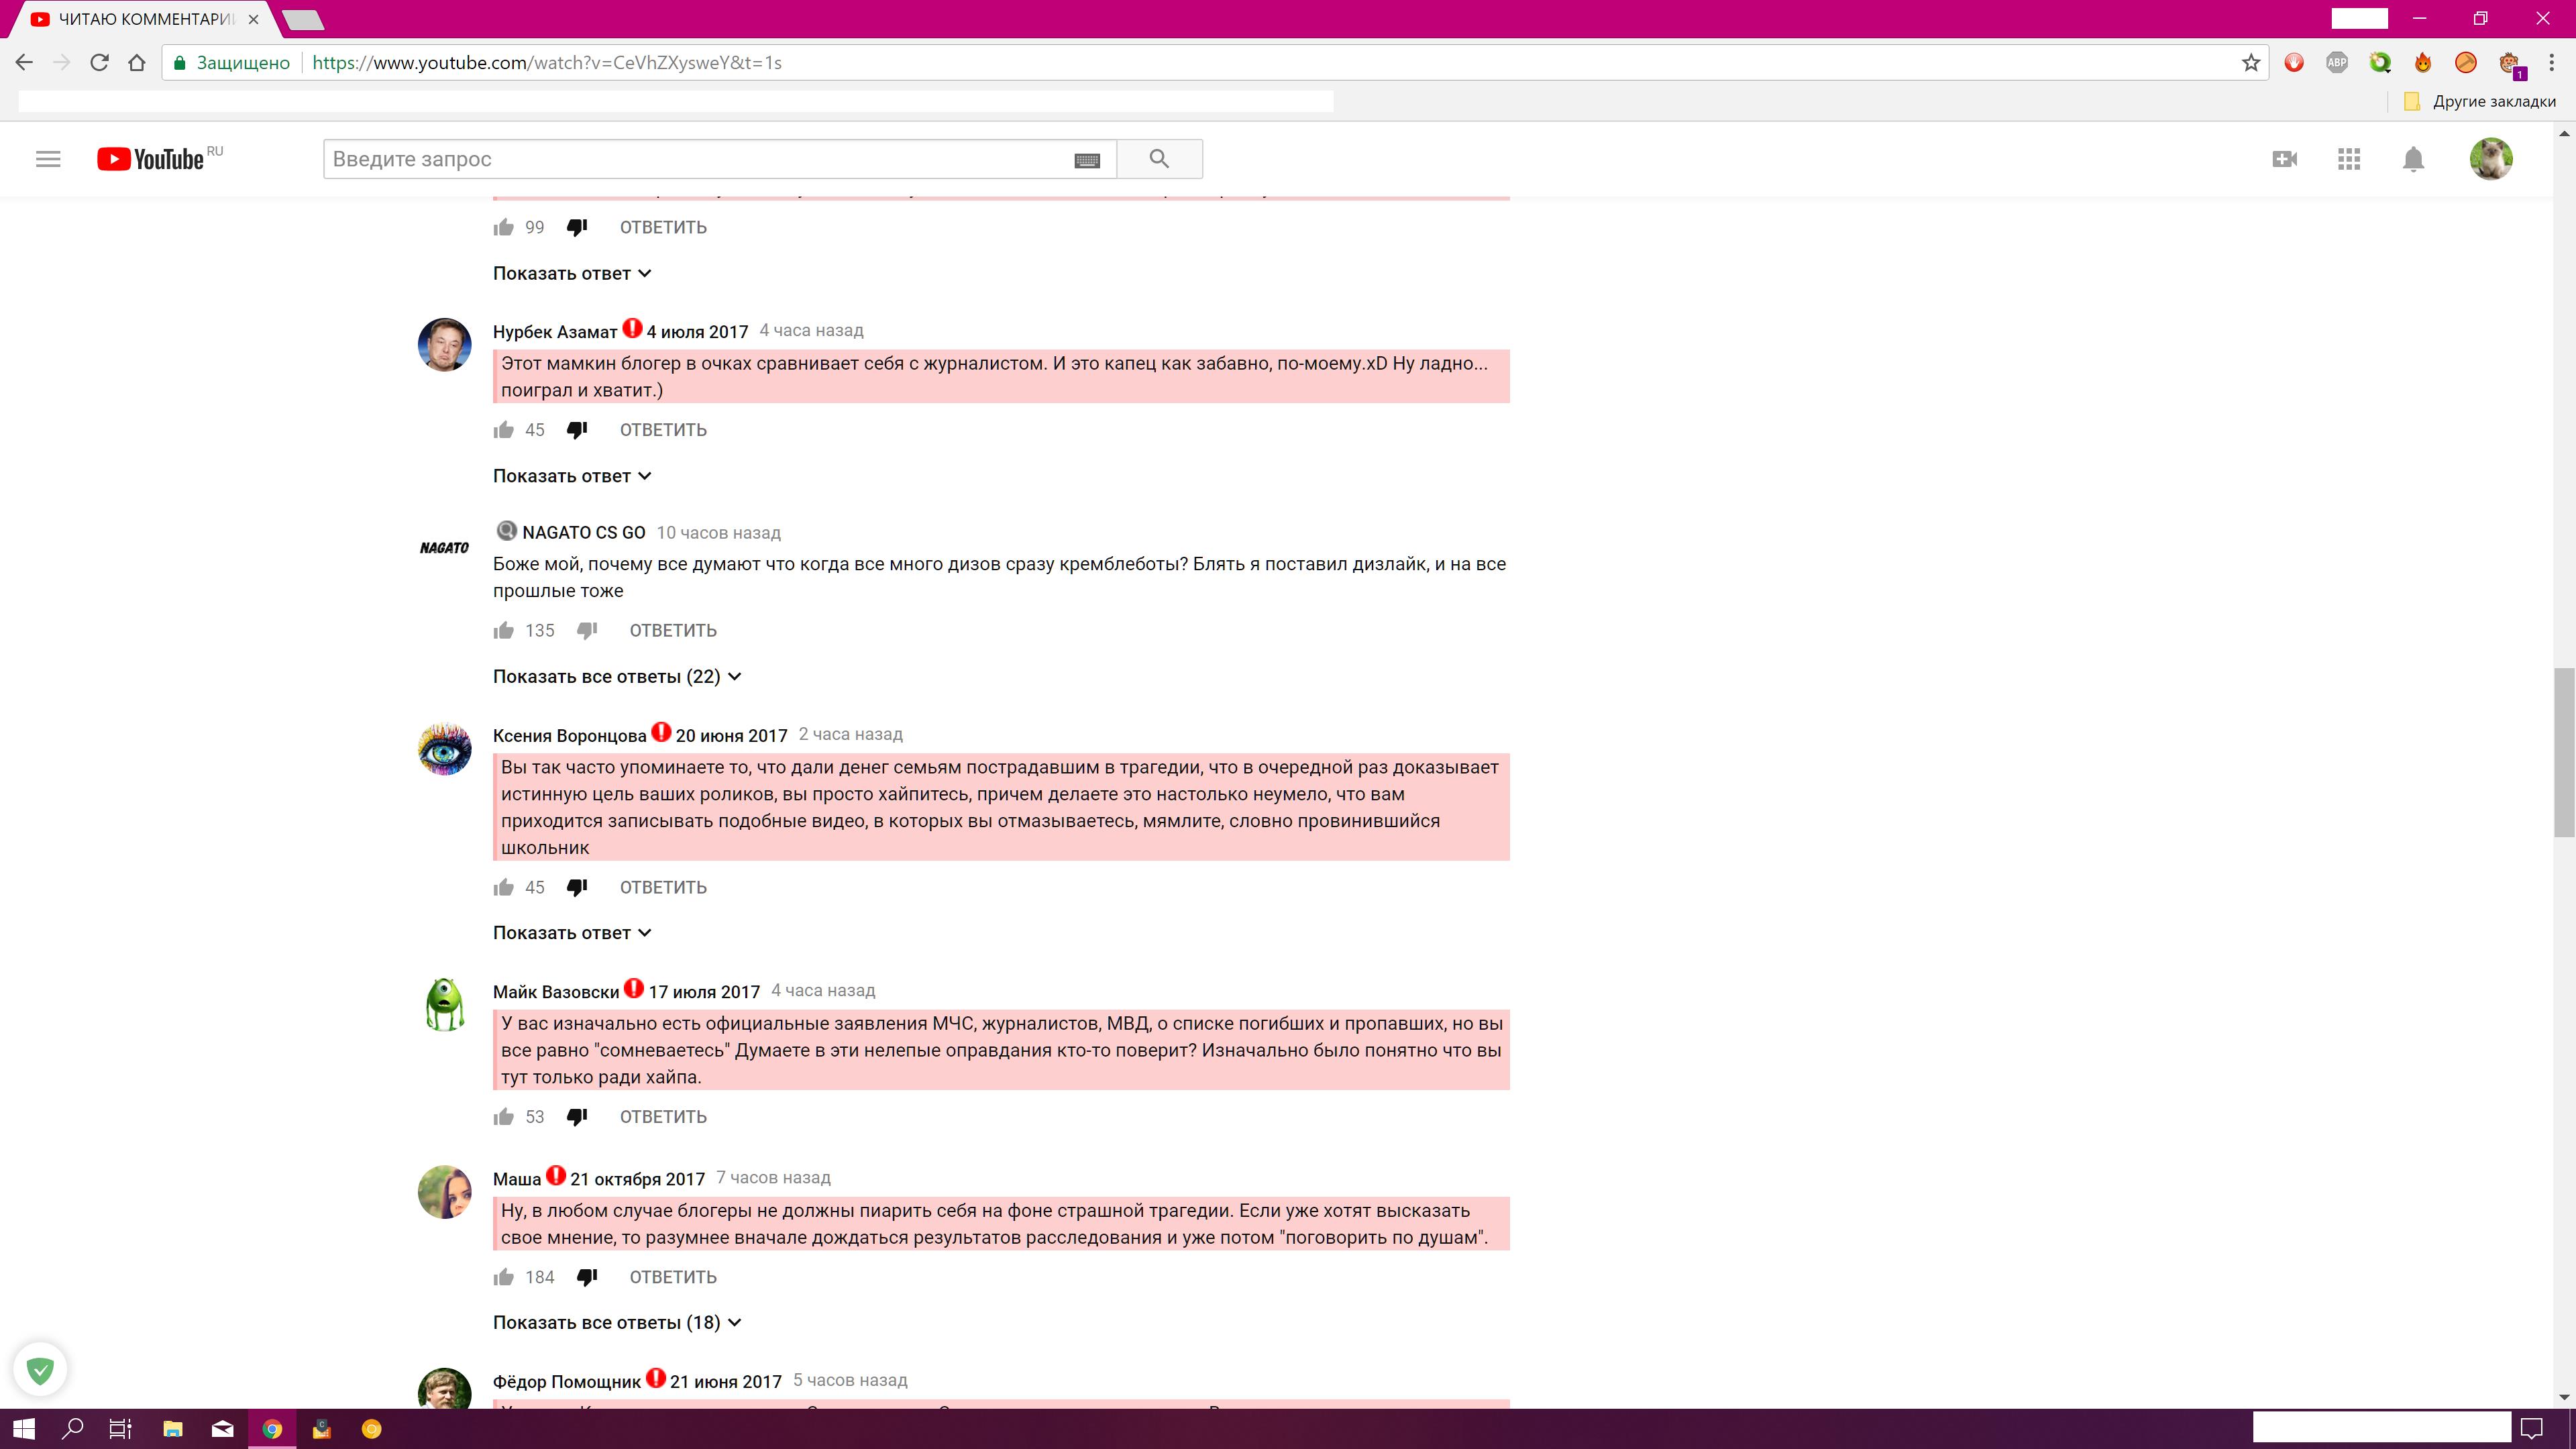Image resolution: width=2576 pixels, height=1449 pixels.
Task: Click ОТВЕТИТЬ under Нурбек Азамат's comment
Action: (x=663, y=430)
